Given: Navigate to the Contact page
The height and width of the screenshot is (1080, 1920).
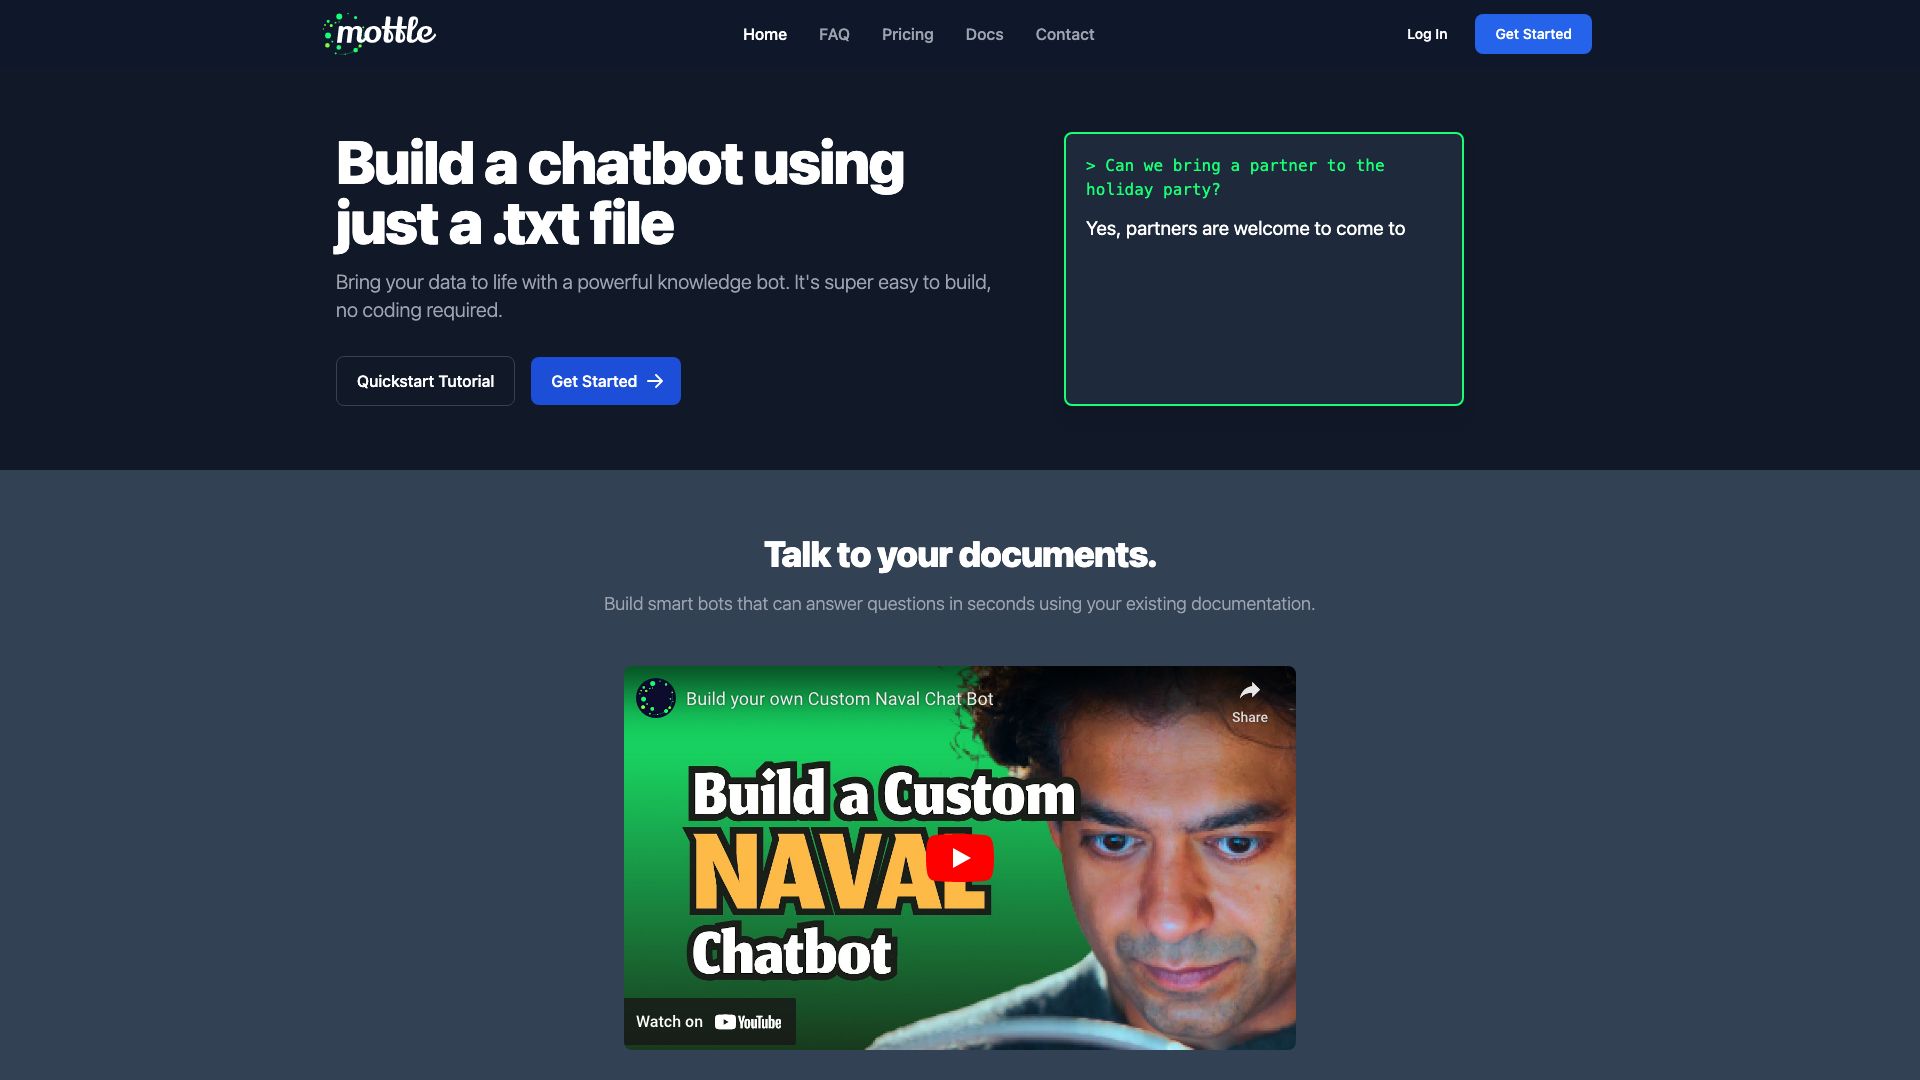Looking at the screenshot, I should [1064, 34].
